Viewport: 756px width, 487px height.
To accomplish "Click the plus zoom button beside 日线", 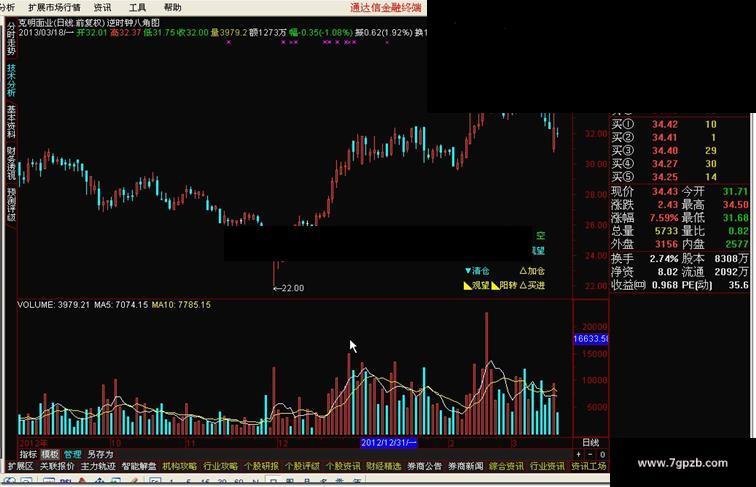I will 578,454.
